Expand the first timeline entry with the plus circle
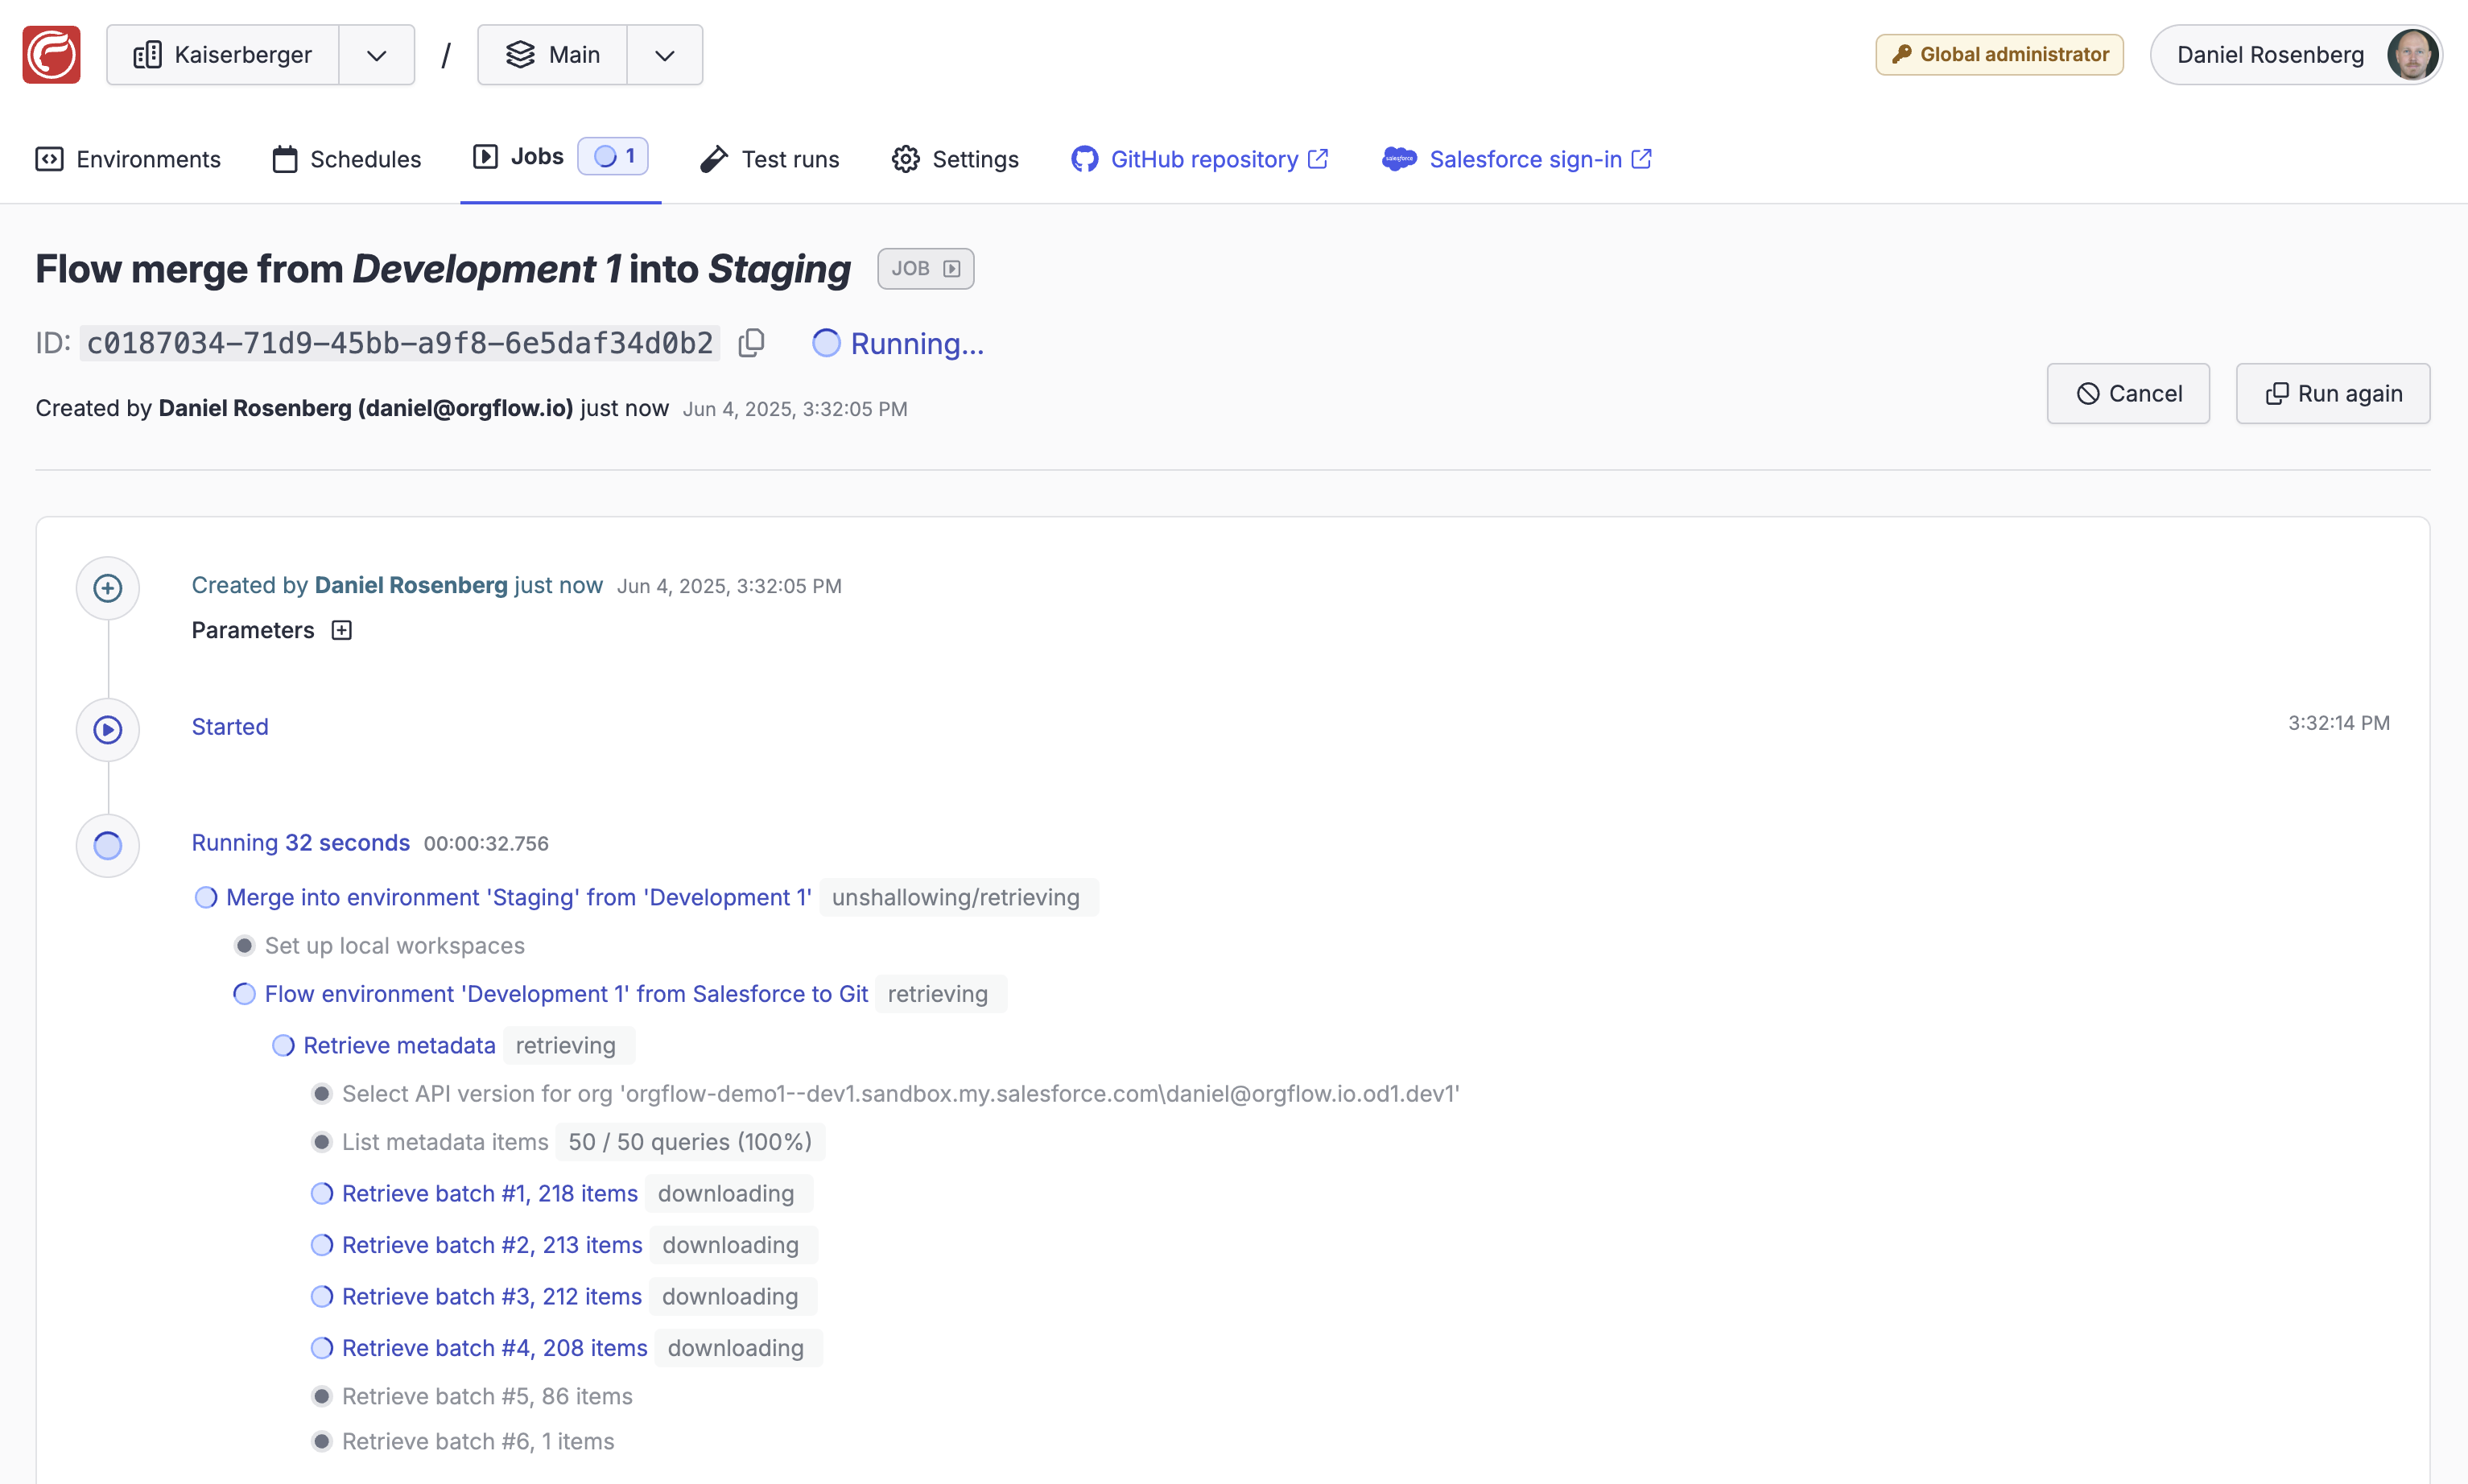Image resolution: width=2468 pixels, height=1484 pixels. coord(107,588)
